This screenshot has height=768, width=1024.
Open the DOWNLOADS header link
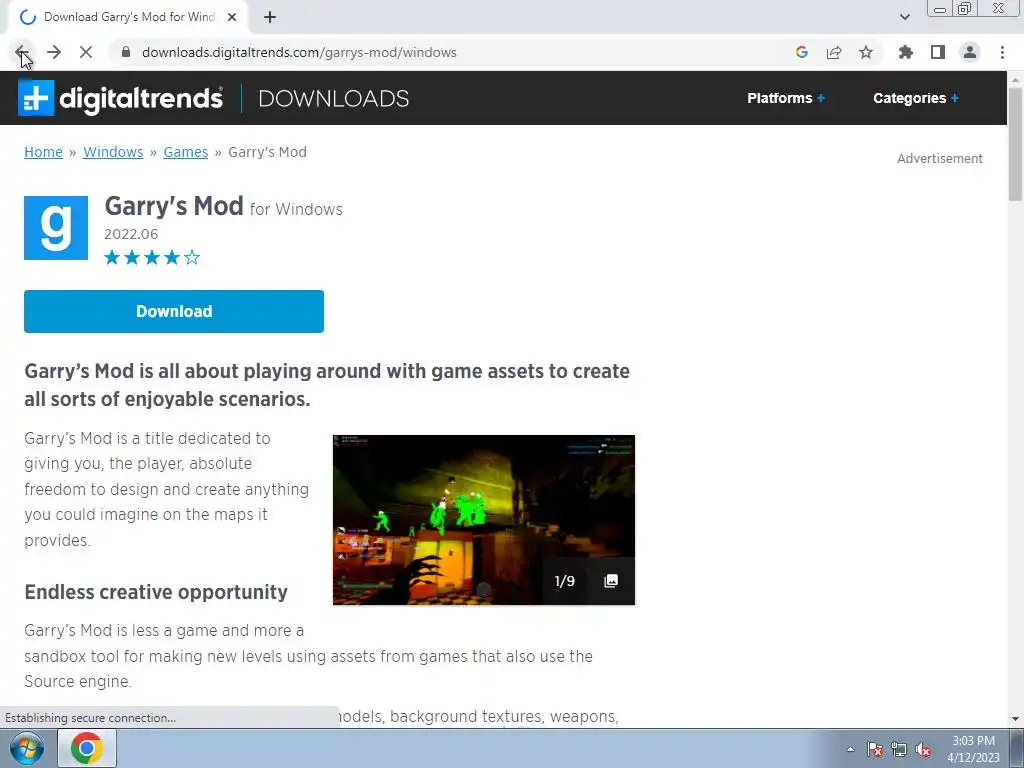click(334, 98)
